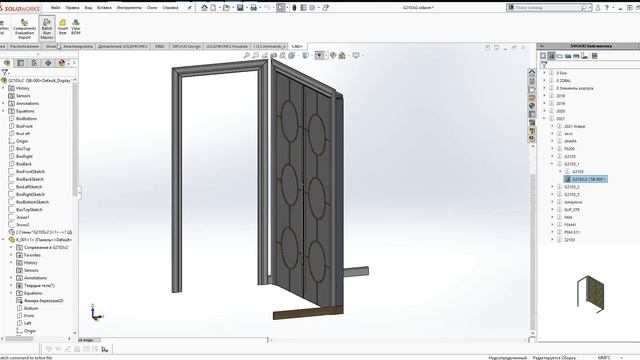
Task: Switch to Анализировать ribbon tab
Action: tap(78, 46)
